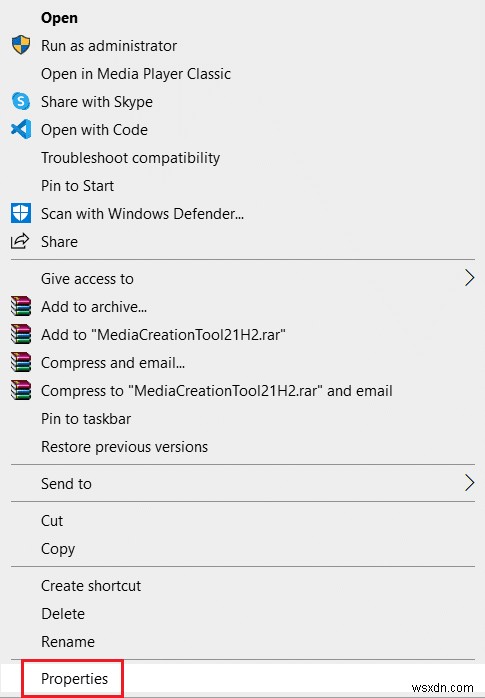Screen dimensions: 485x698
Task: Click WinRAR icon beside Add to archive
Action: 21,306
